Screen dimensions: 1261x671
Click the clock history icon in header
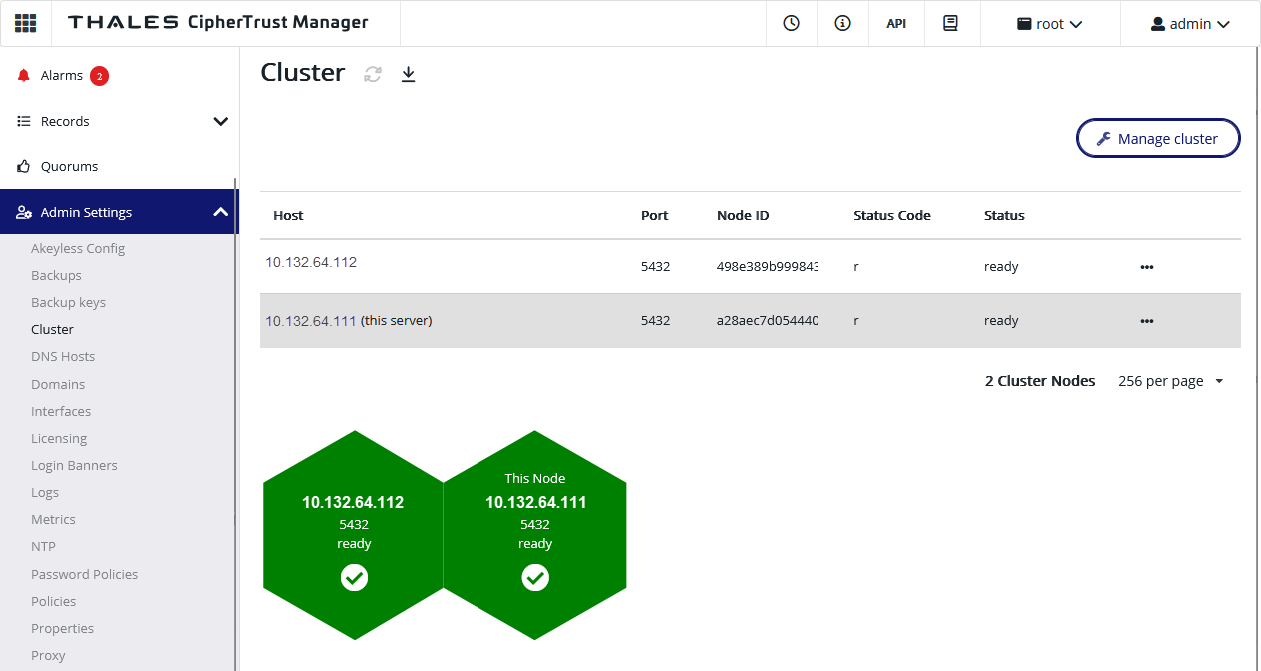[x=792, y=23]
